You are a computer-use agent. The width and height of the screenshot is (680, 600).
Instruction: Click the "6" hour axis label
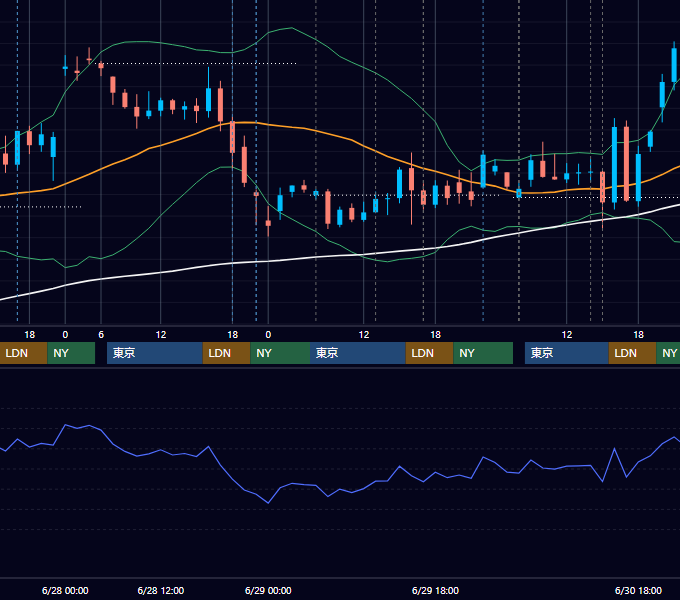[x=101, y=335]
